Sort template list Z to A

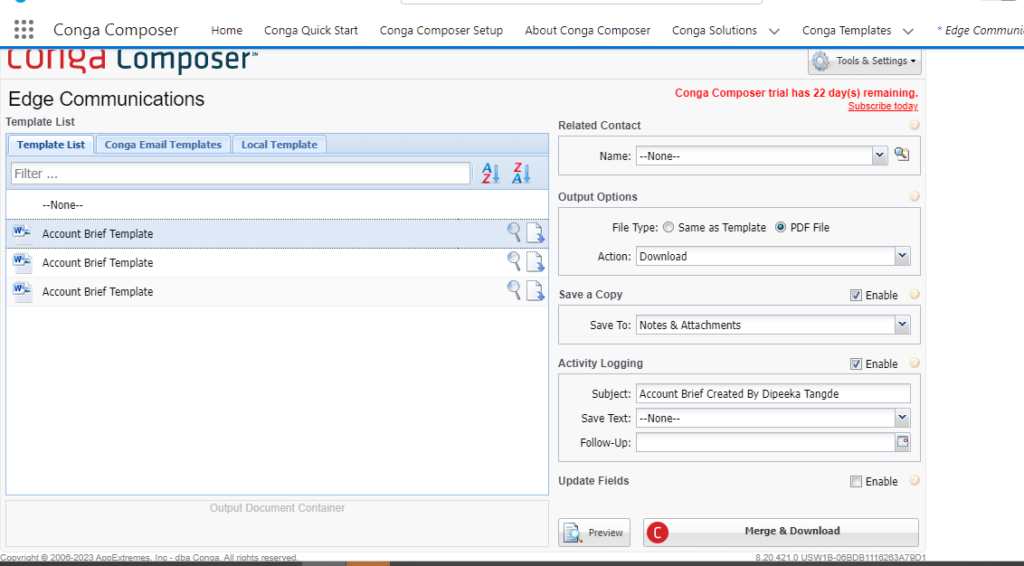click(521, 173)
